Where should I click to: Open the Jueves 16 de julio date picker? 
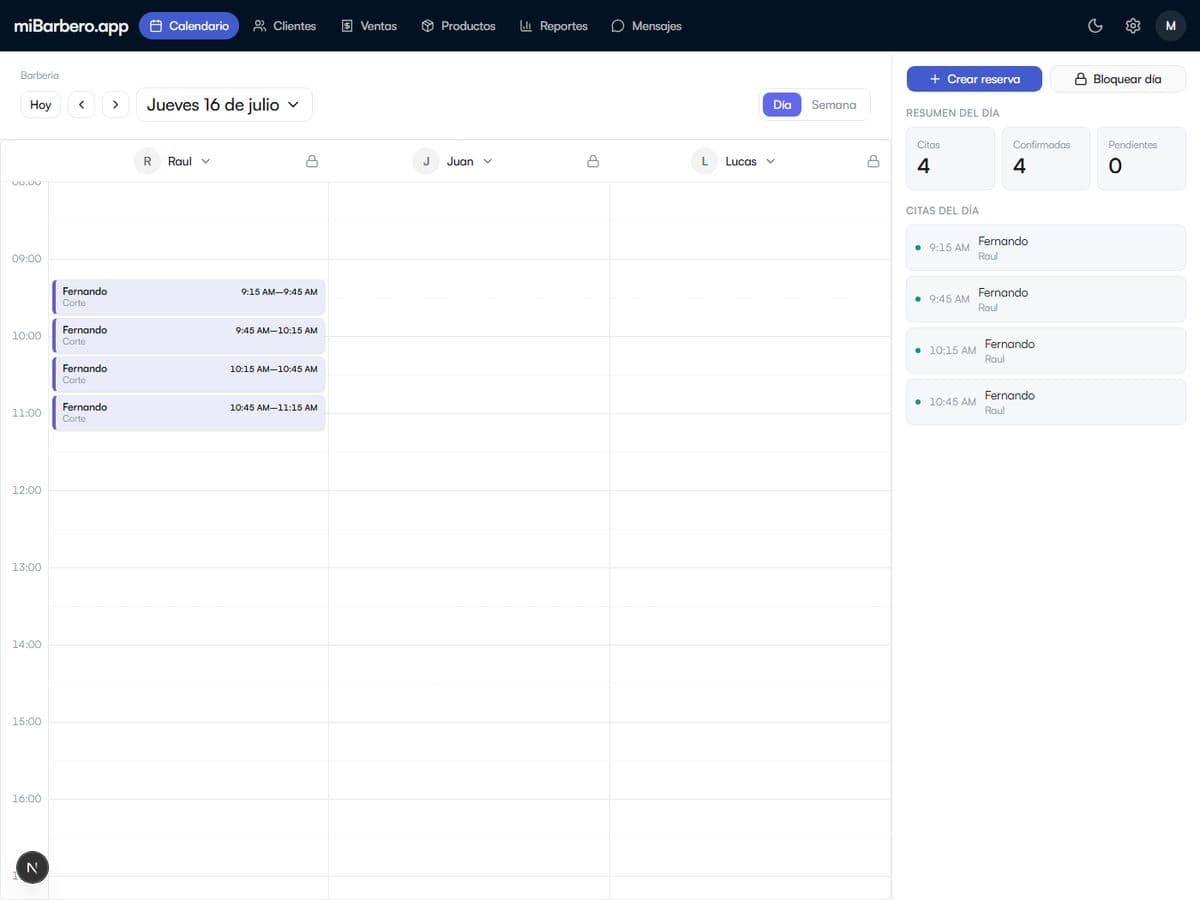click(x=224, y=105)
